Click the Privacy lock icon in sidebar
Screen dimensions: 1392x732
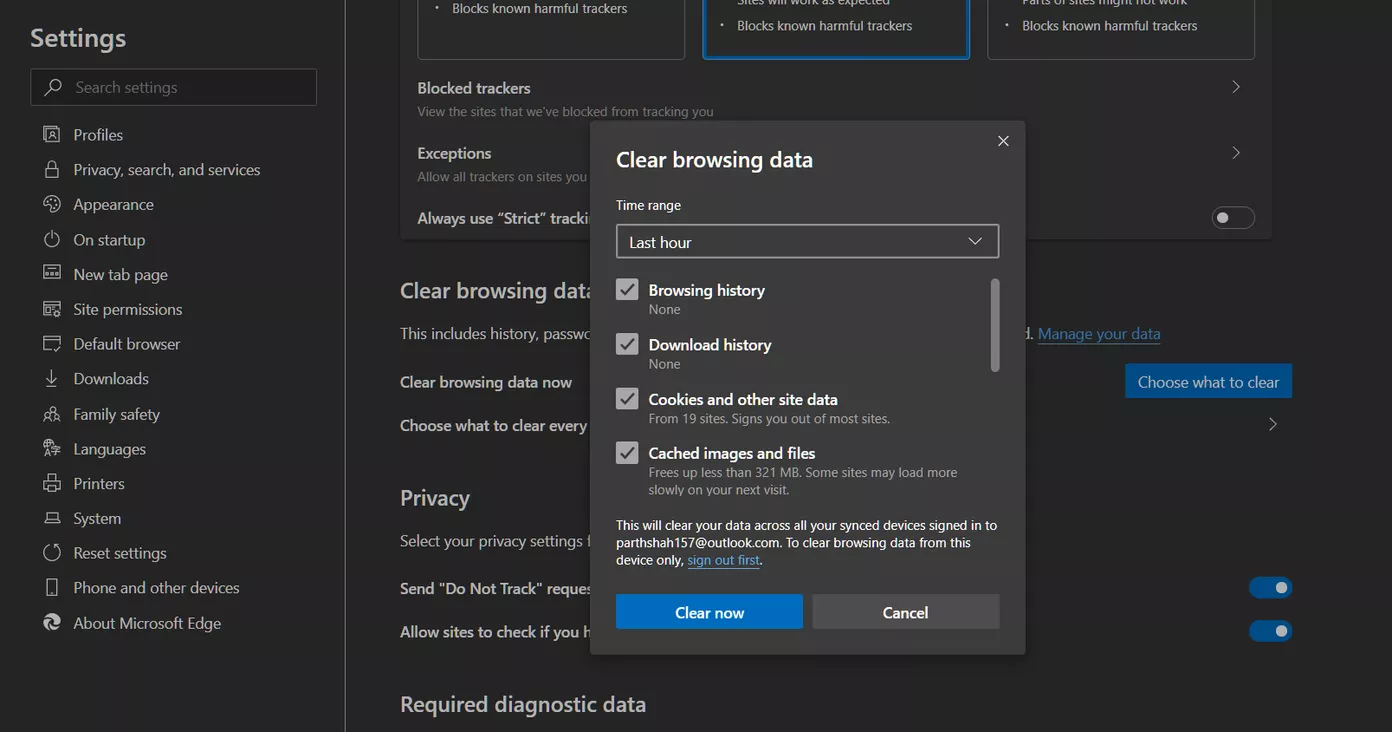coord(52,170)
